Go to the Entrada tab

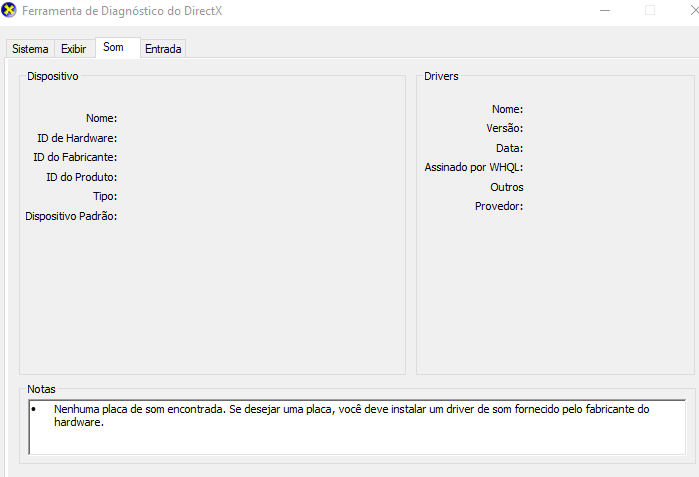[x=163, y=49]
